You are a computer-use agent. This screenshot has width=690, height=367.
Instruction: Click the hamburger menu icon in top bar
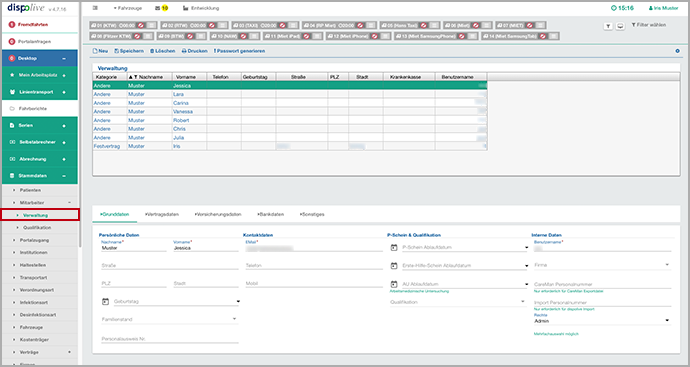point(95,8)
